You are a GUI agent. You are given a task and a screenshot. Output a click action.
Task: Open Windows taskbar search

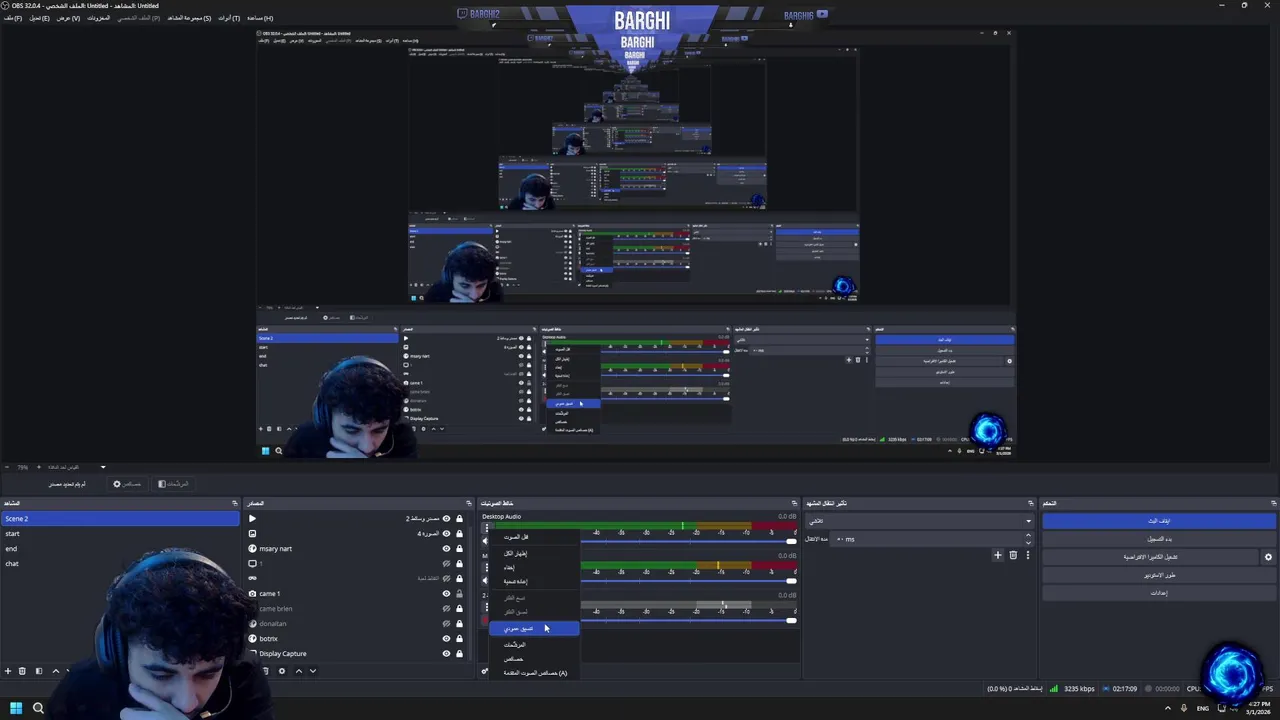[38, 708]
